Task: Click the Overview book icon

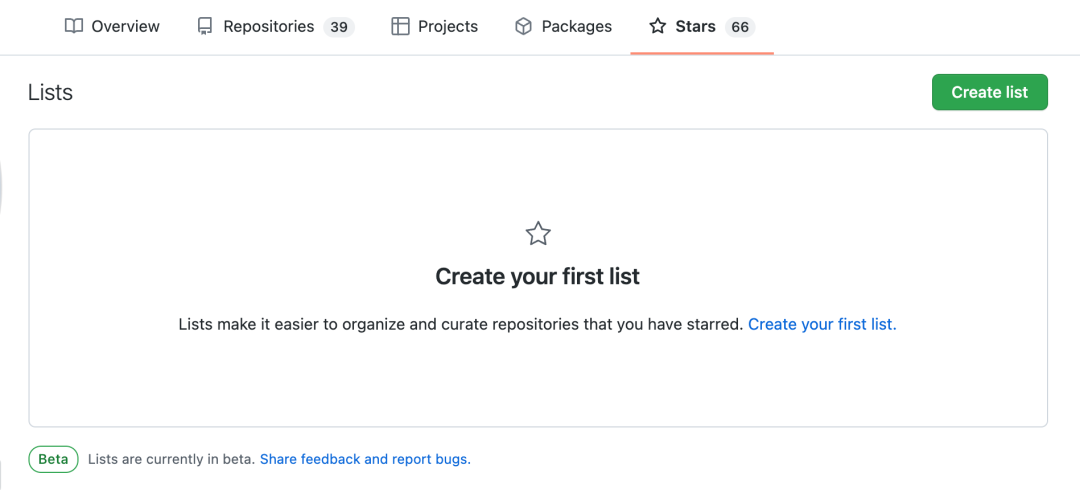Action: point(74,27)
